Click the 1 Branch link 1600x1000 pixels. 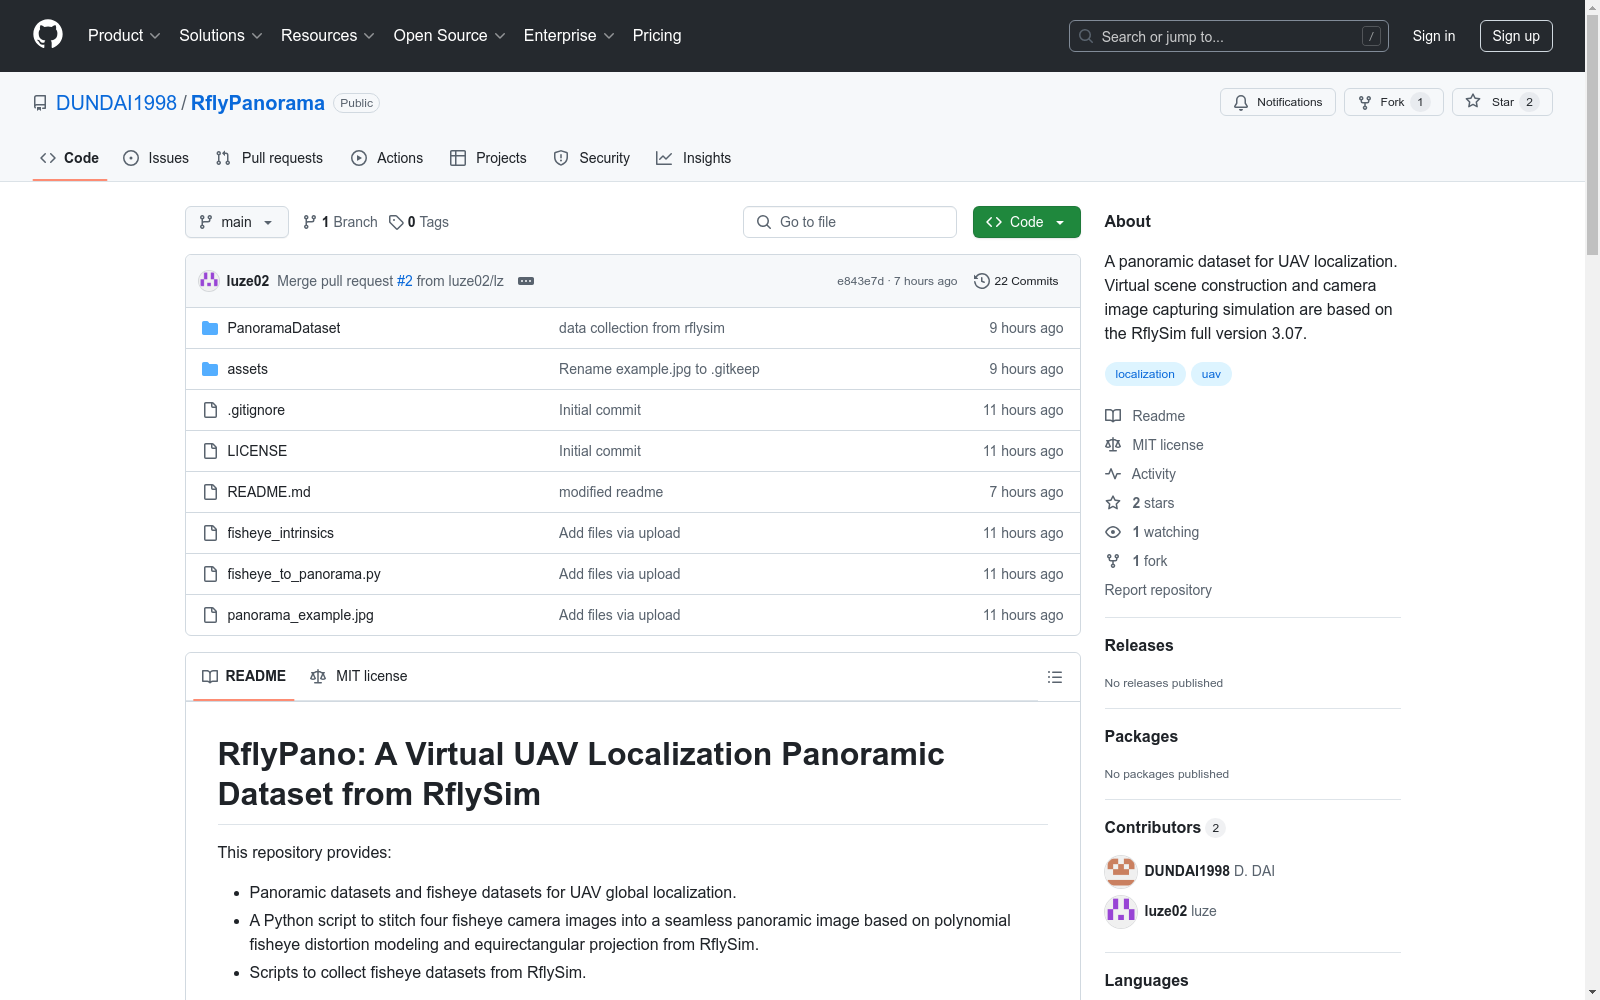340,222
